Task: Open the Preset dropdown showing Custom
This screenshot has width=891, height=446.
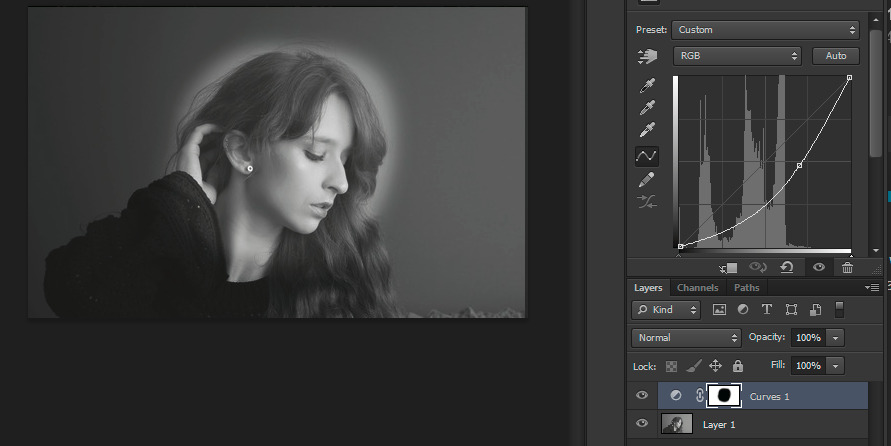Action: coord(765,30)
